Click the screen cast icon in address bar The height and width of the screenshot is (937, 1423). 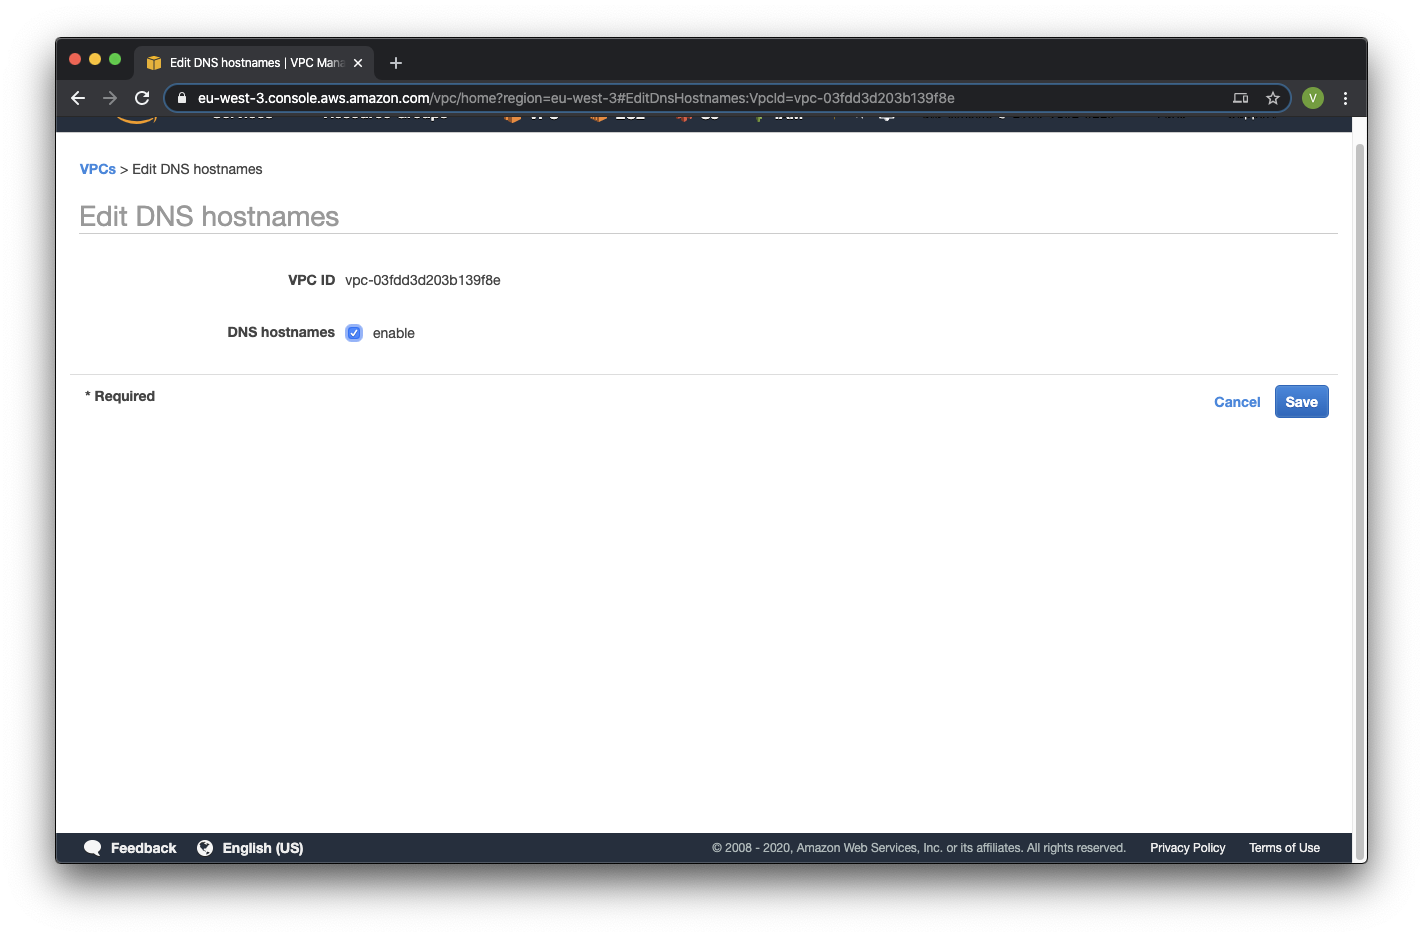[x=1241, y=98]
